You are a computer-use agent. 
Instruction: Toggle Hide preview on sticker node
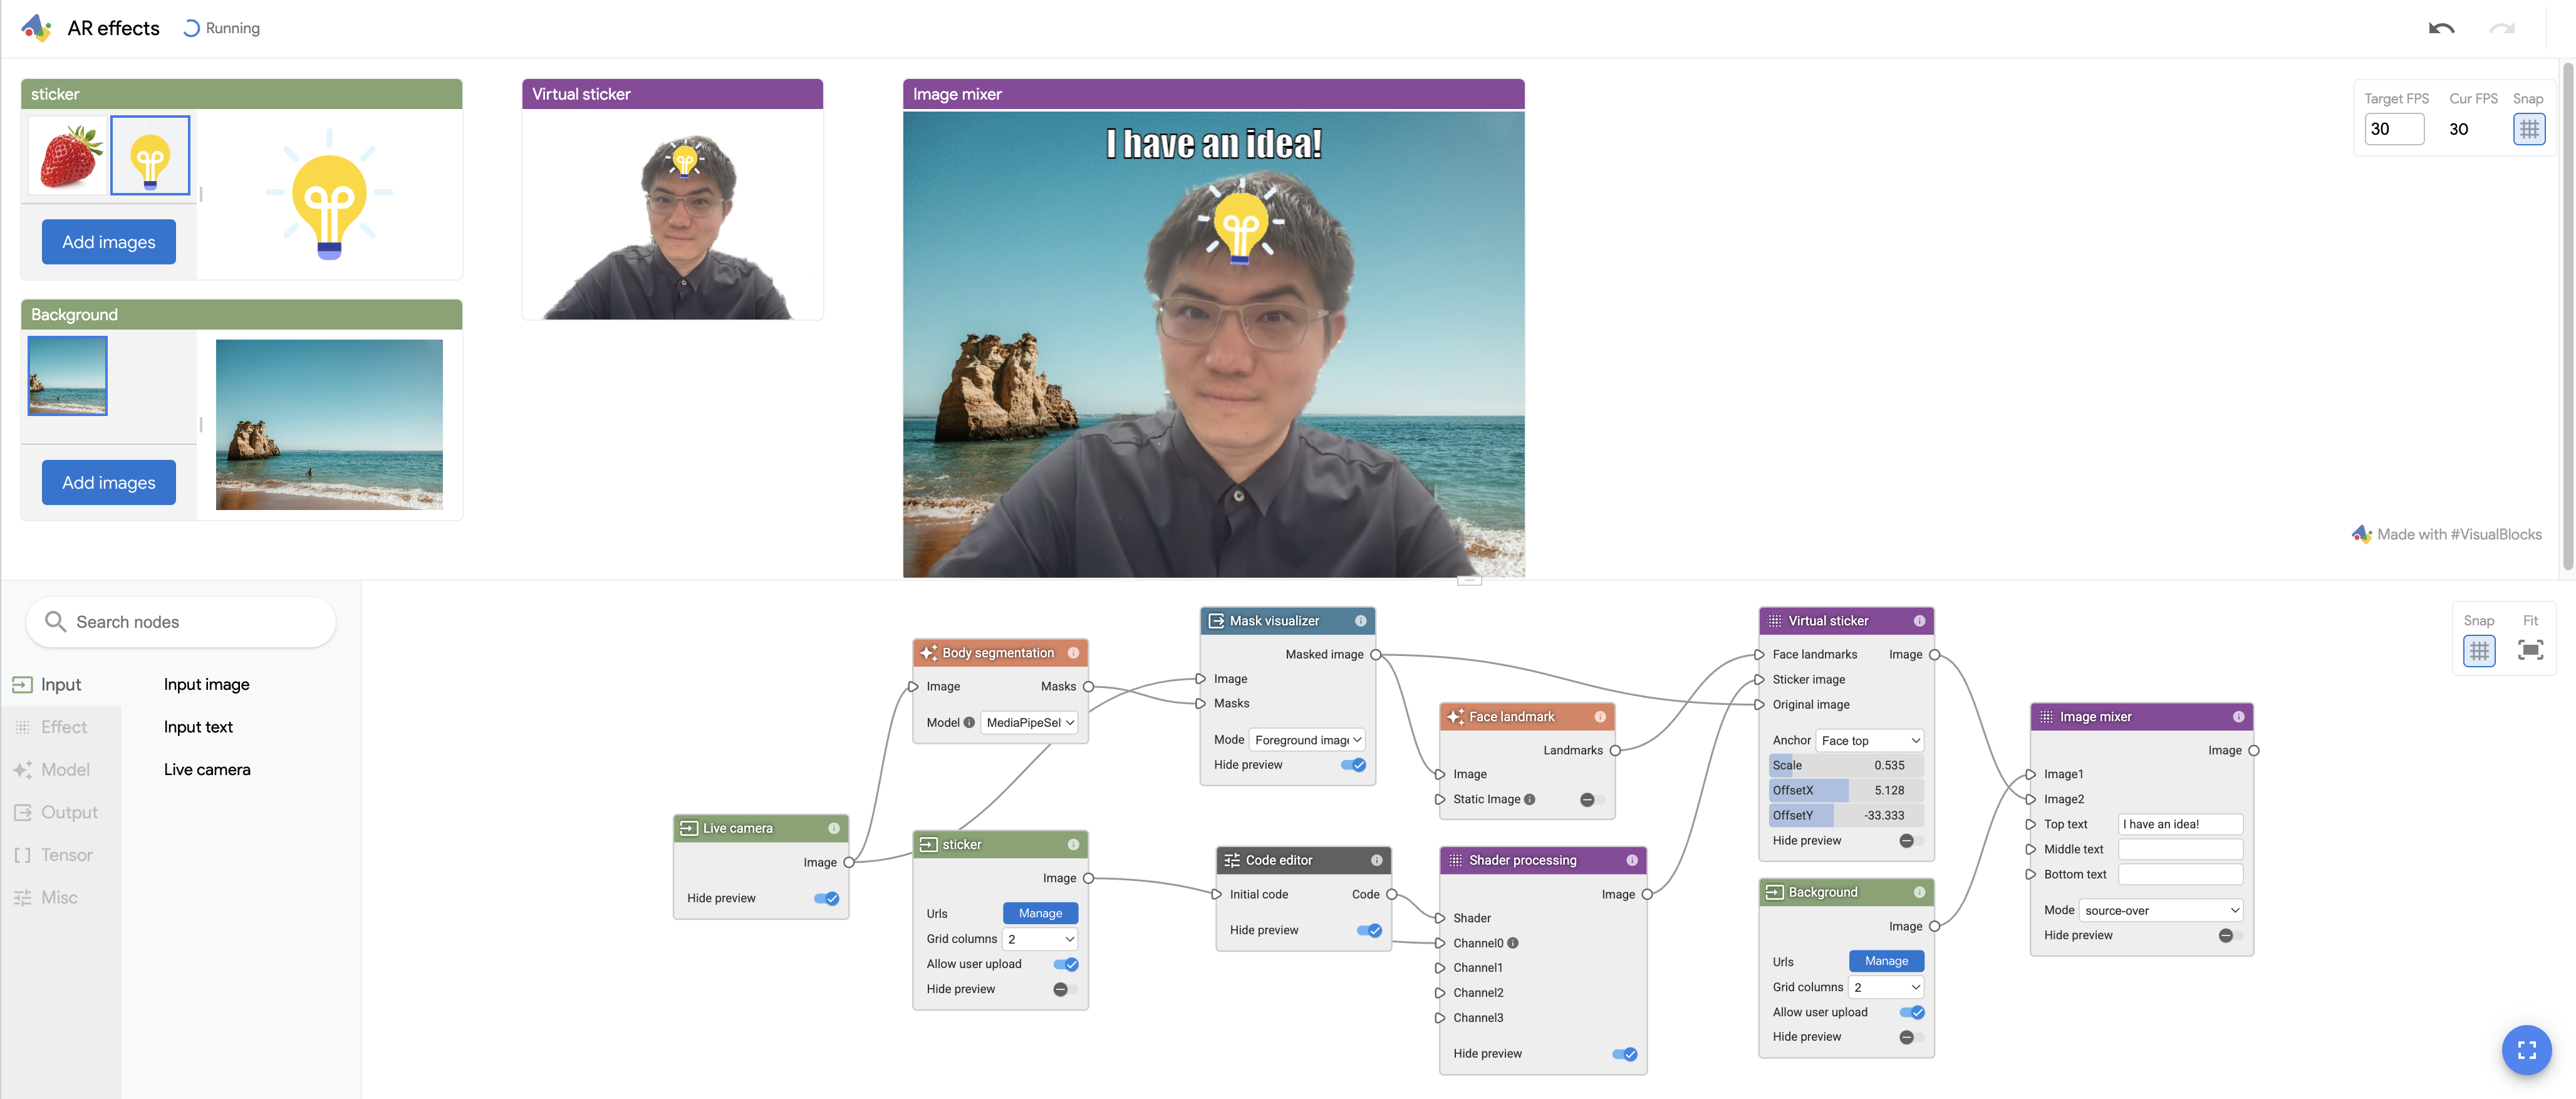(1066, 989)
